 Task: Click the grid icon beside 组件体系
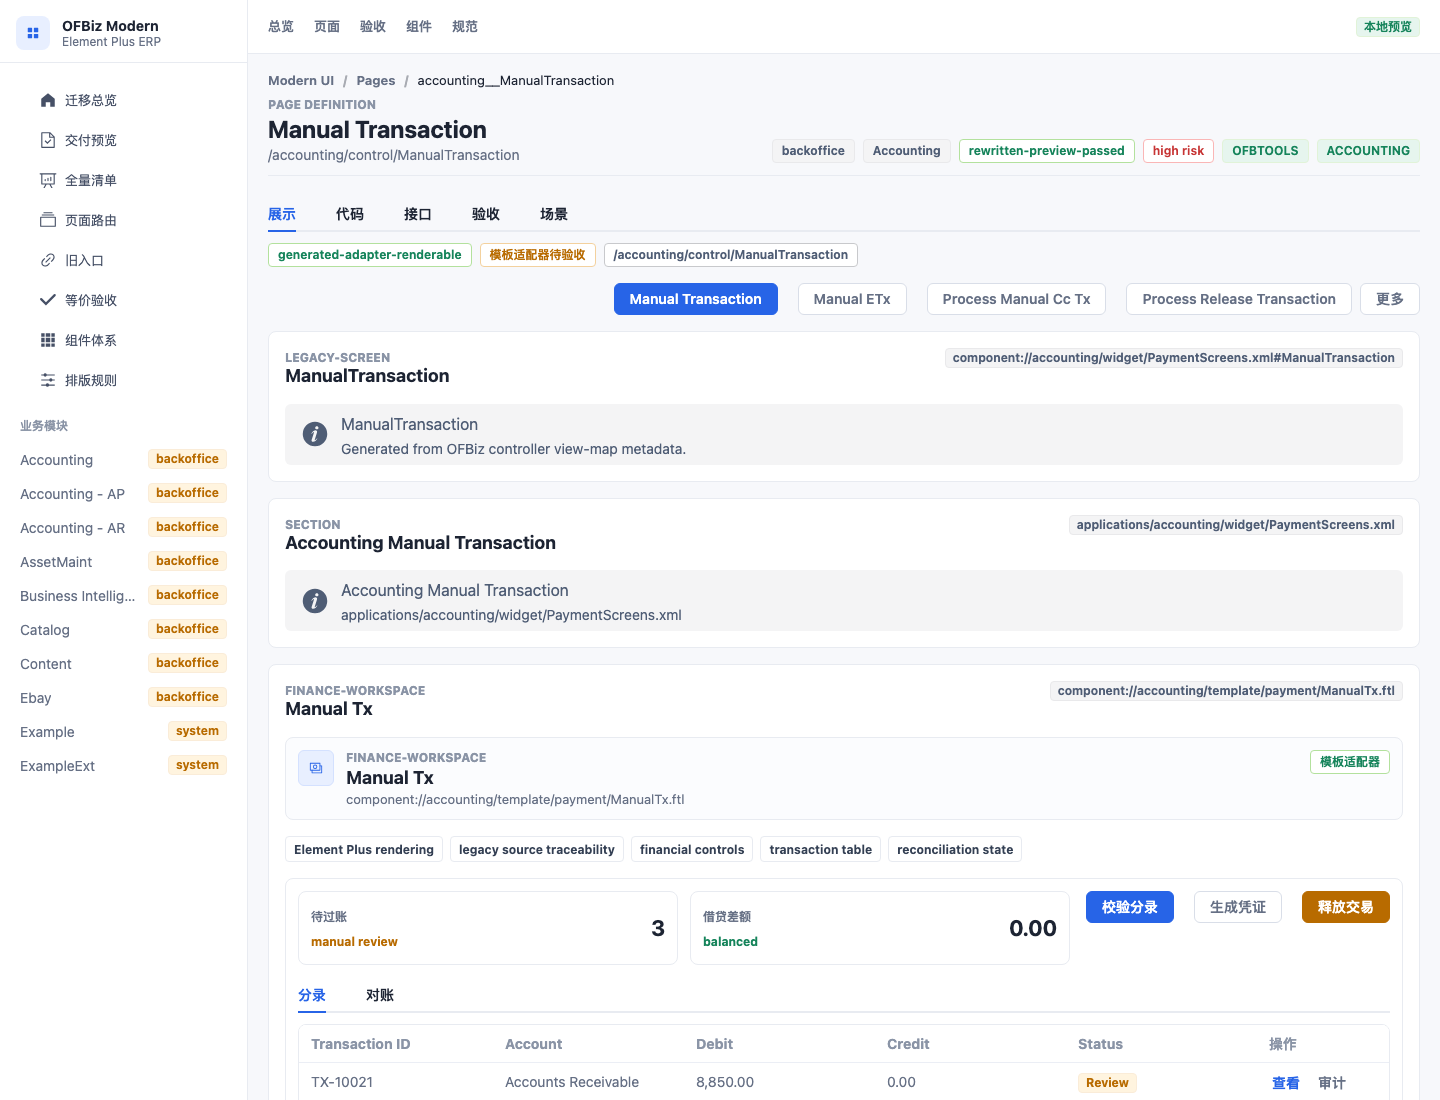coord(48,340)
